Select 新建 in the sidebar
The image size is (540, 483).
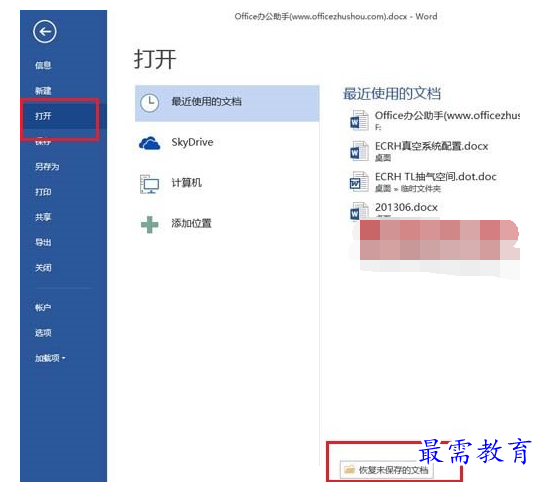coord(43,91)
